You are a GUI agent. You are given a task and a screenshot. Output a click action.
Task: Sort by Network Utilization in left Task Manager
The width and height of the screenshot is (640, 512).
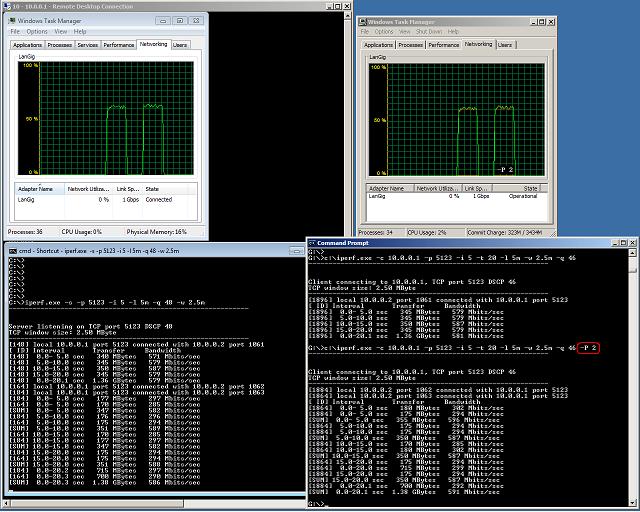tap(89, 189)
